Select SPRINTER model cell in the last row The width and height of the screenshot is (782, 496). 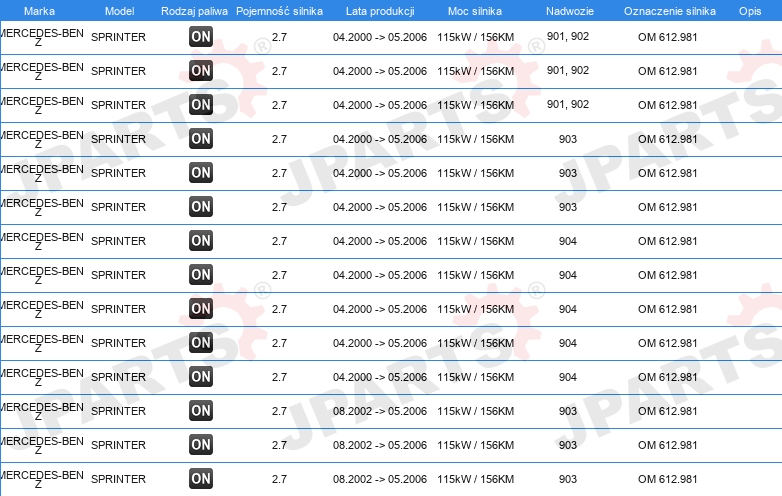point(118,479)
